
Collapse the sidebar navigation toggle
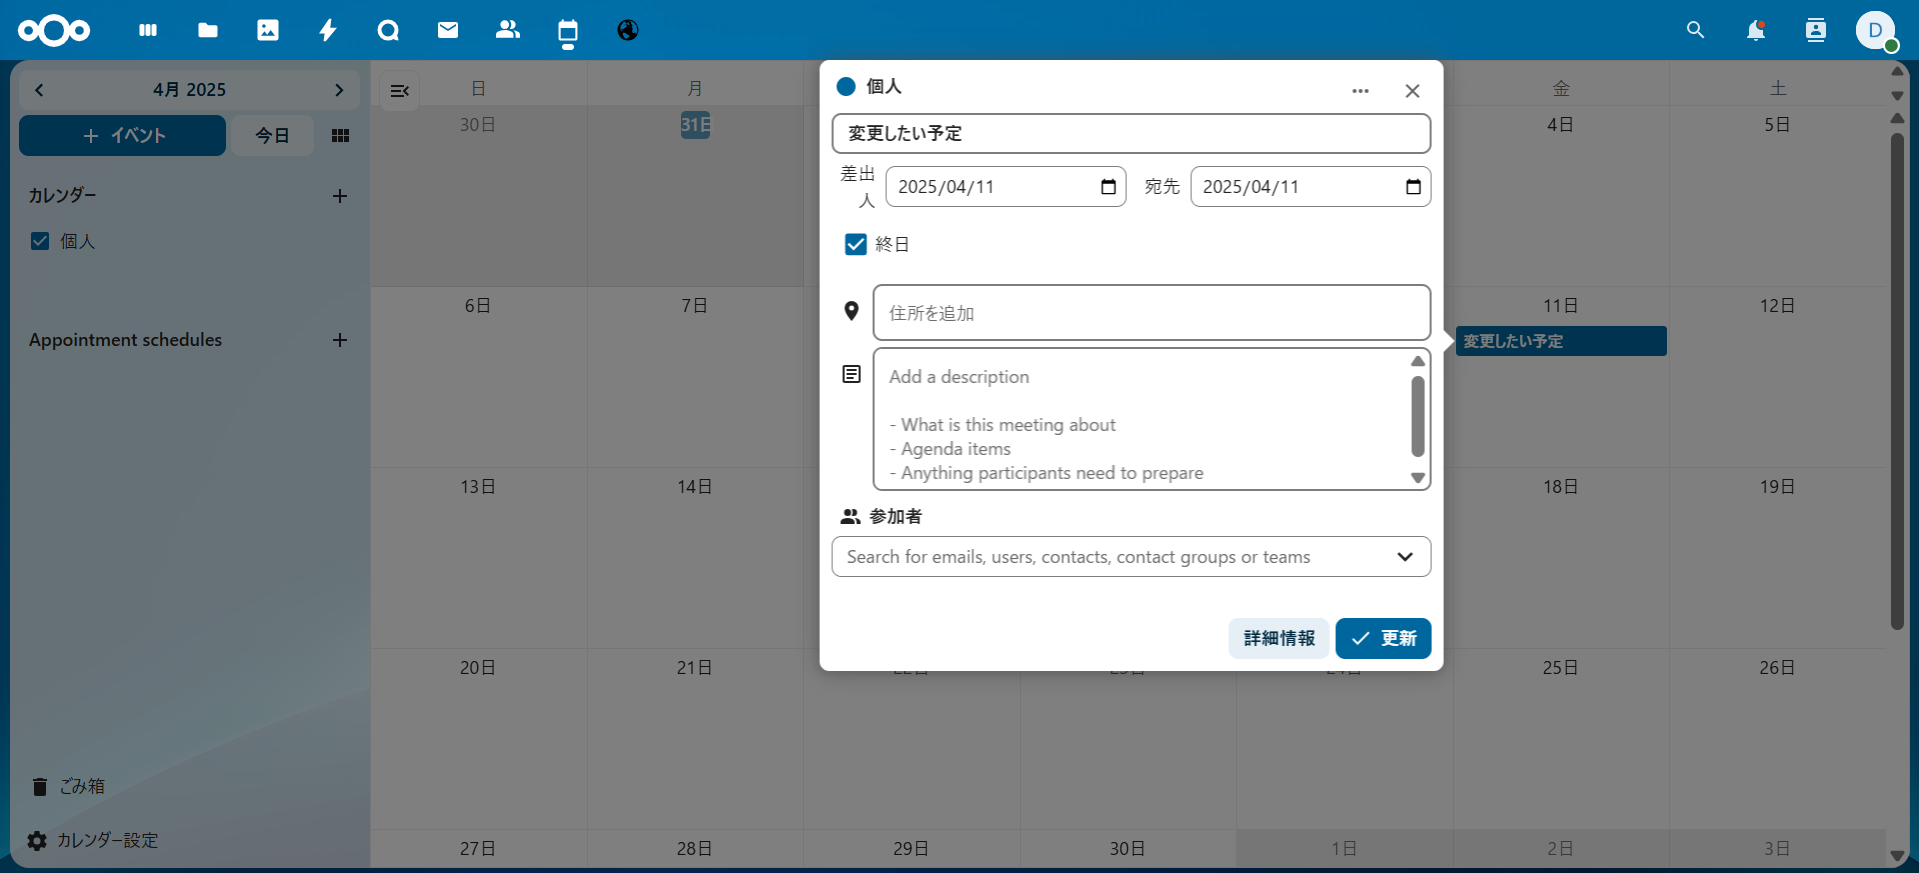point(400,91)
